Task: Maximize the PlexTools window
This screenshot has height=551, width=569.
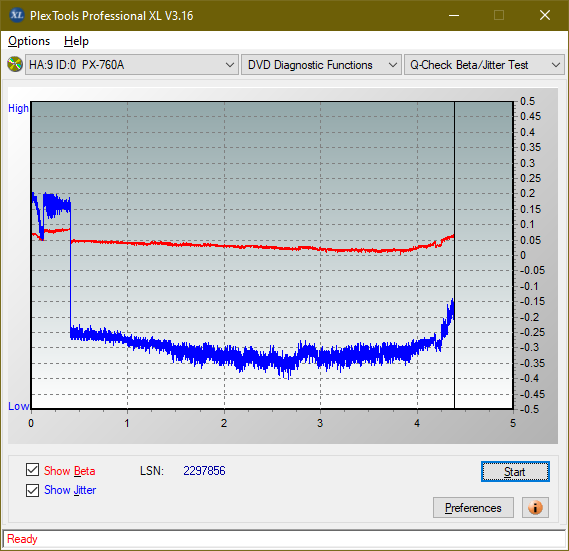Action: pos(499,15)
